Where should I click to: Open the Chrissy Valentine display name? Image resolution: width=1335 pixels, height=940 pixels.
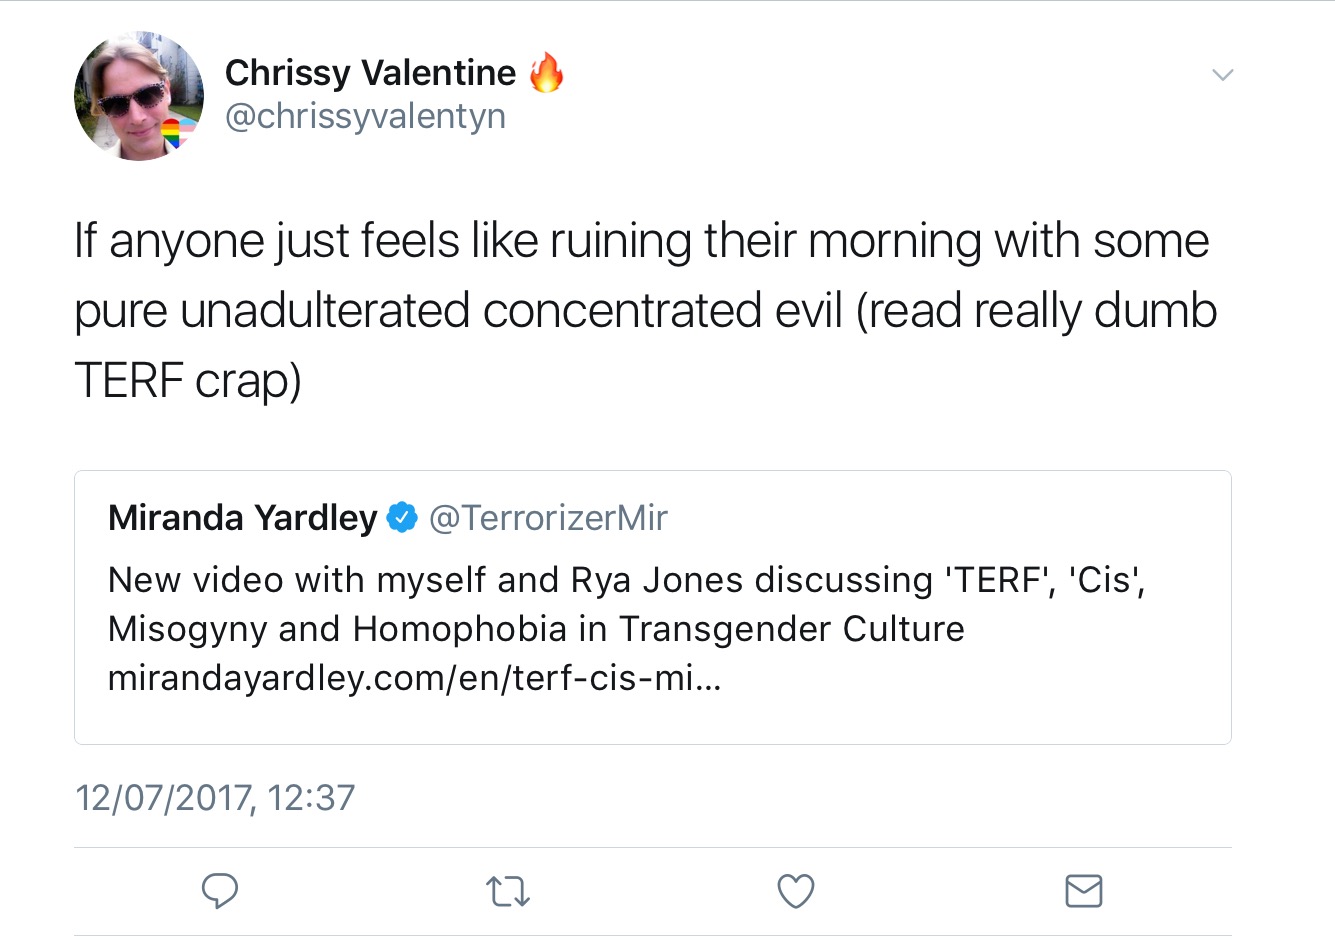coord(370,73)
